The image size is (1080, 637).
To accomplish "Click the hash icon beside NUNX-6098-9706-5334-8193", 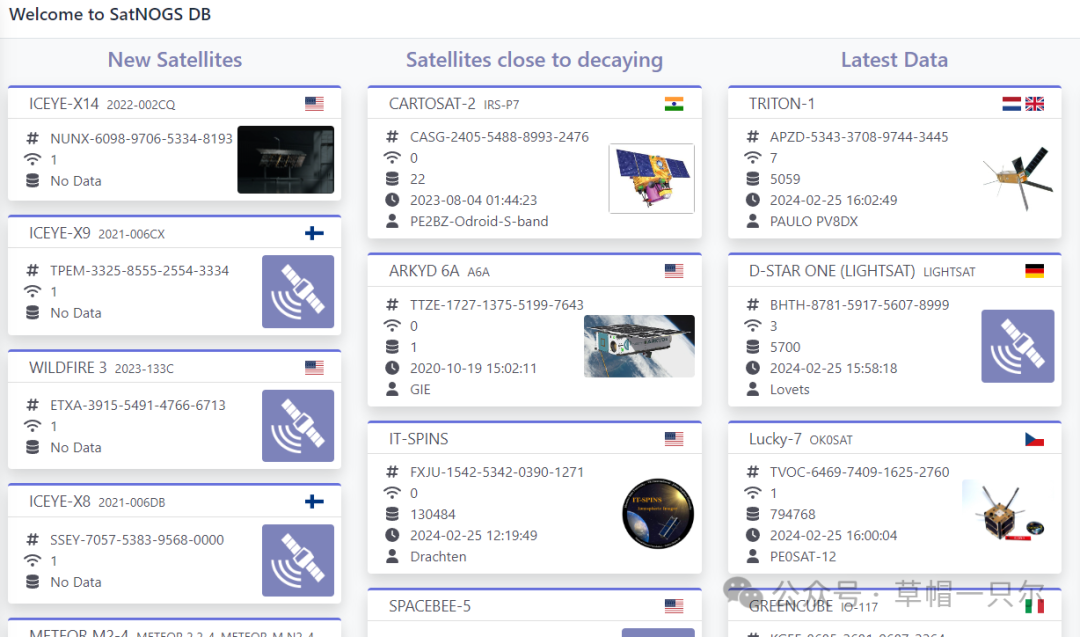I will click(32, 138).
